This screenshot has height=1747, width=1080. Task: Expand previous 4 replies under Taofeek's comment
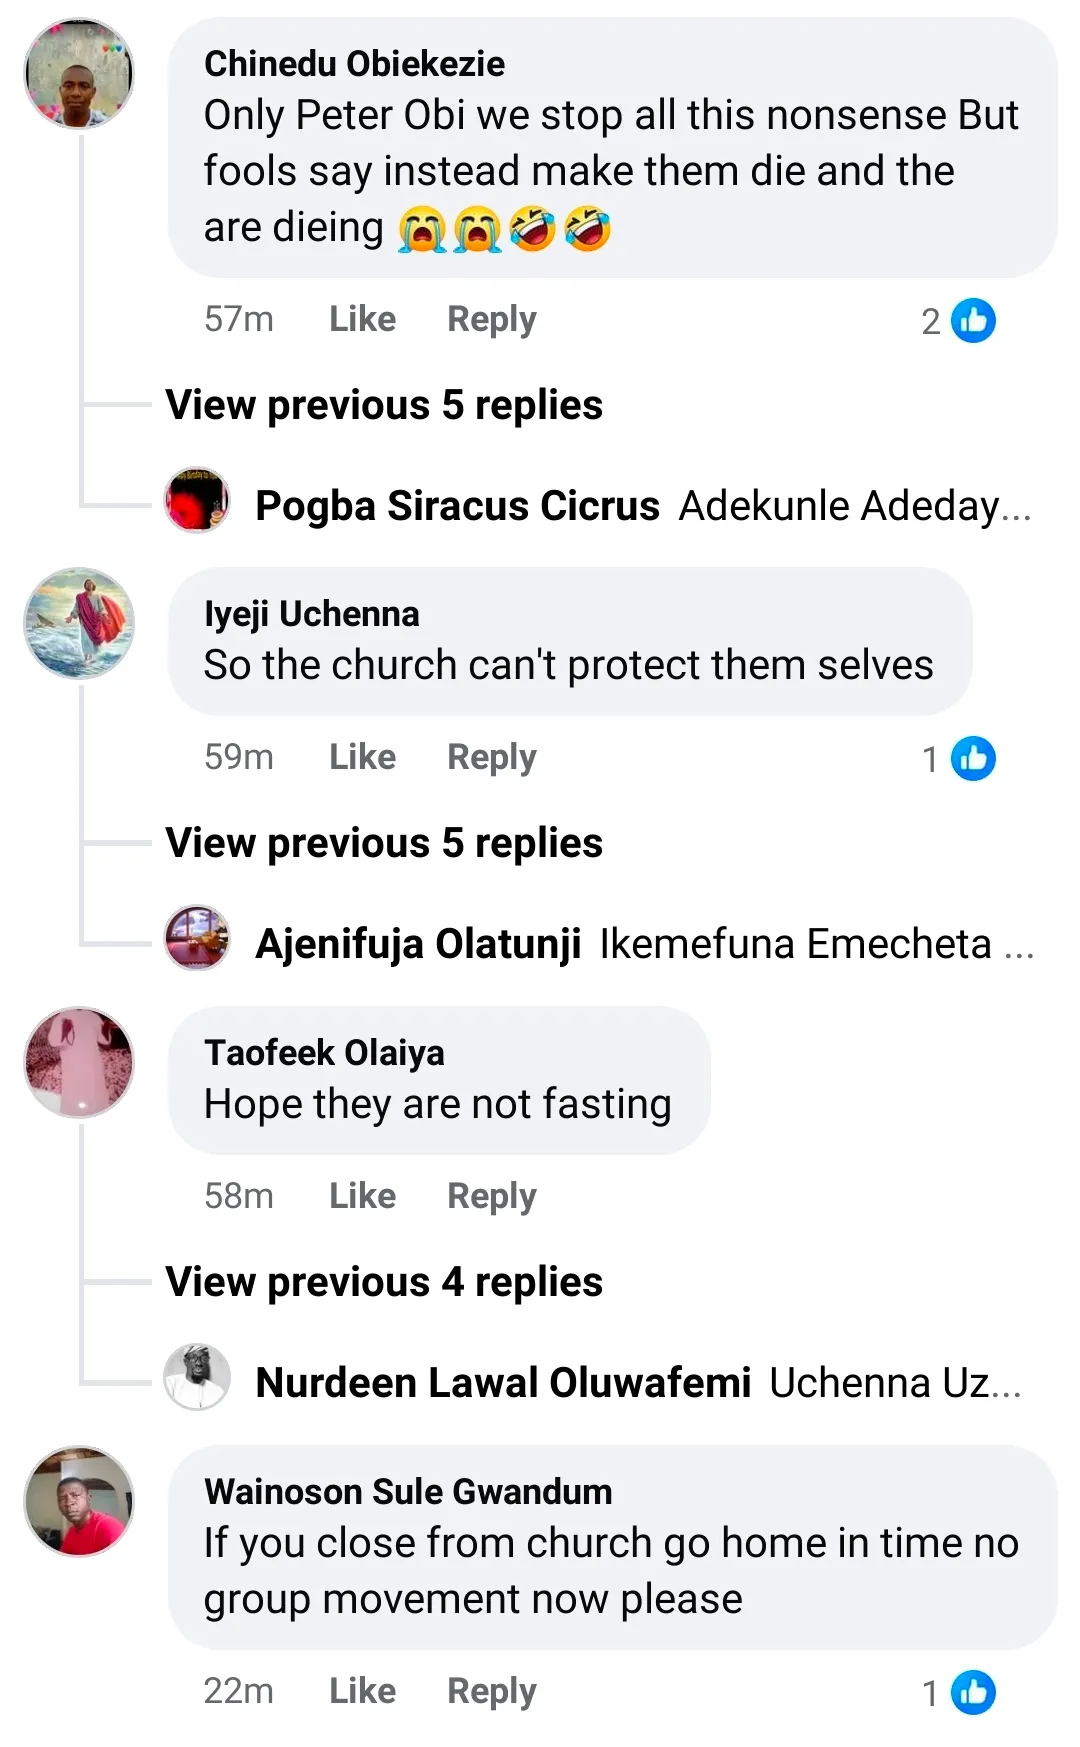384,1282
